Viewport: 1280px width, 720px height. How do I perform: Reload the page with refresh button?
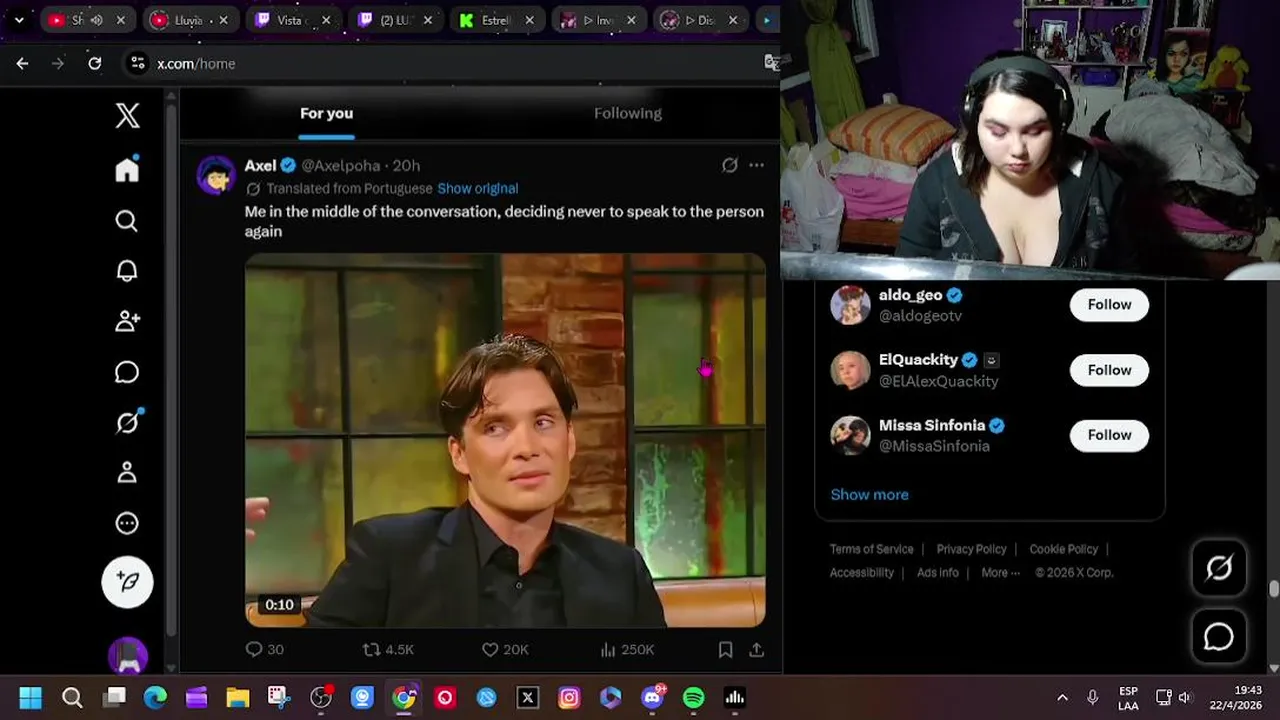[x=94, y=63]
